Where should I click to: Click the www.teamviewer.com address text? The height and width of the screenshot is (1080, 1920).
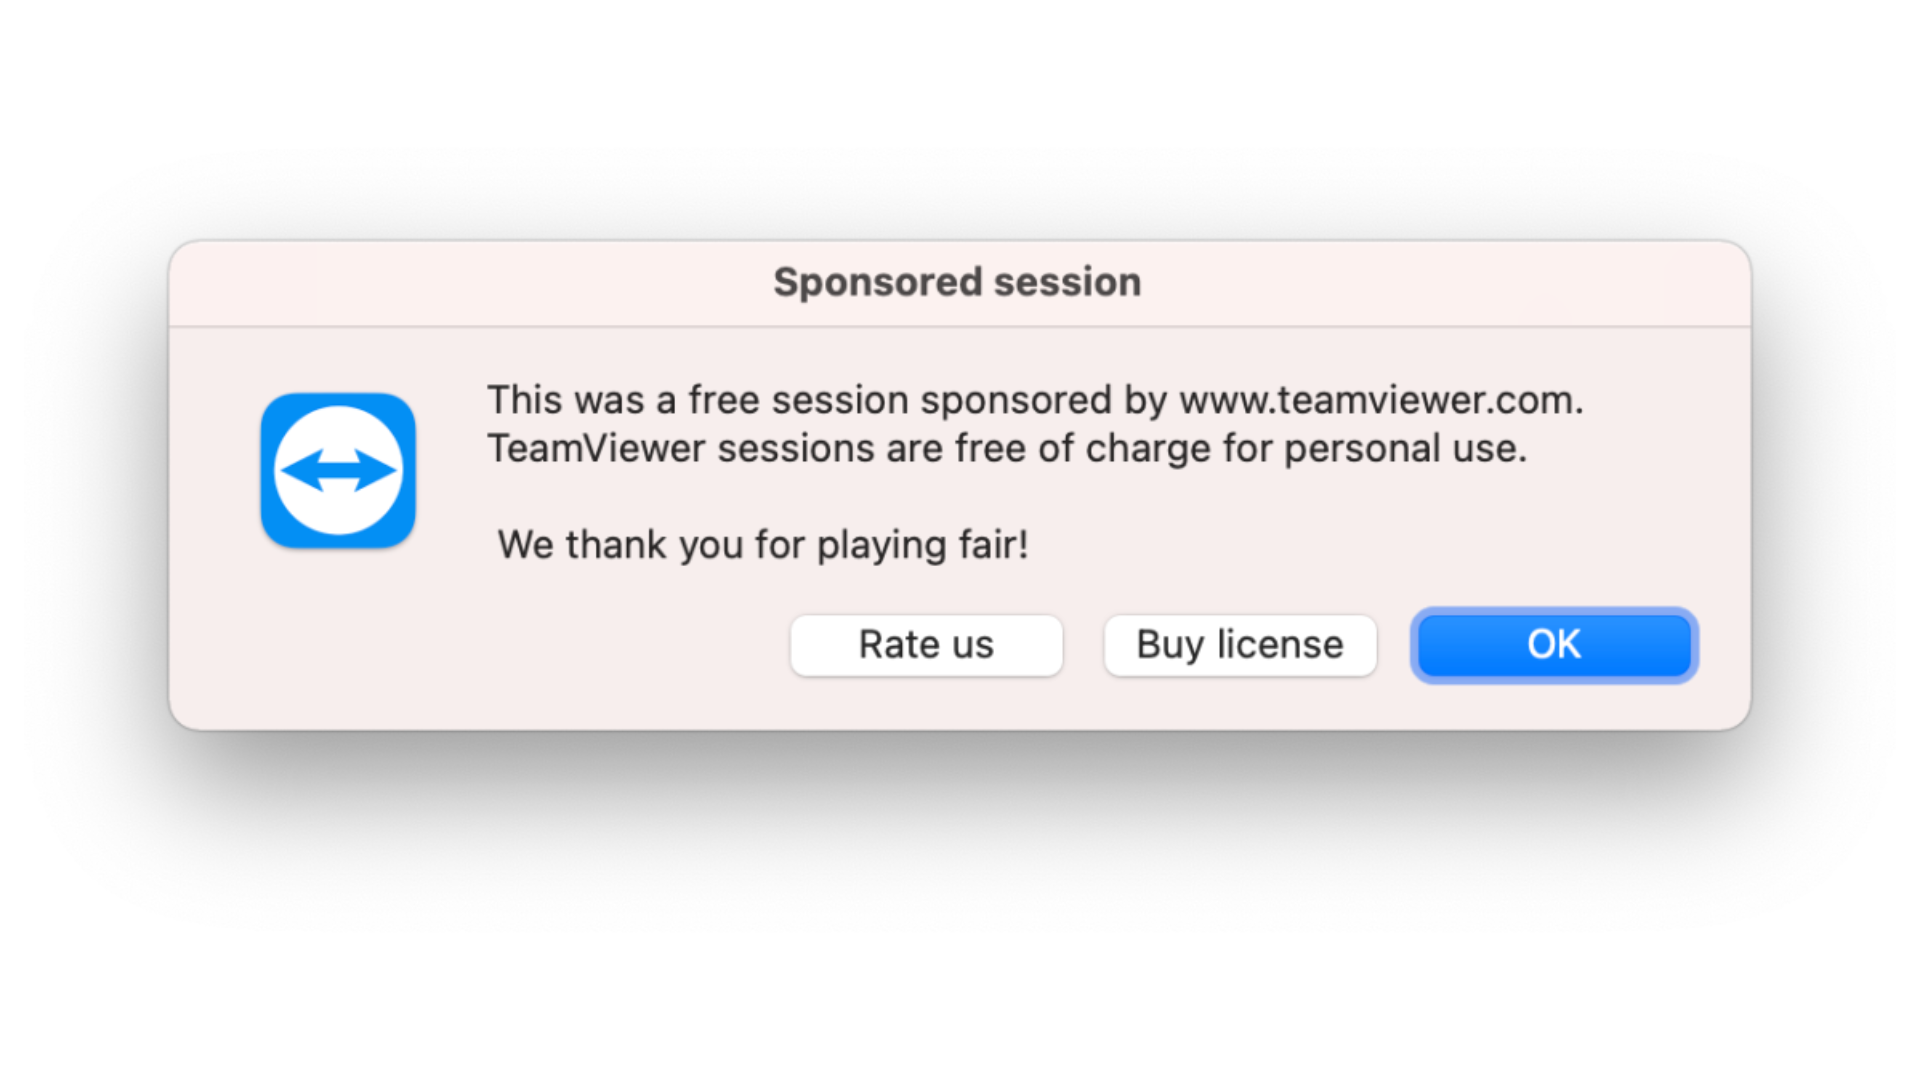1380,400
